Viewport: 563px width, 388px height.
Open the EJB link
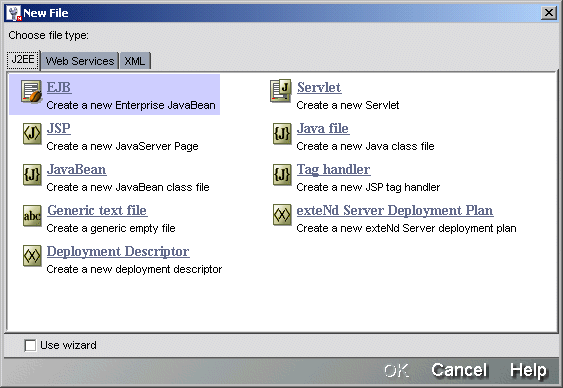pos(59,87)
